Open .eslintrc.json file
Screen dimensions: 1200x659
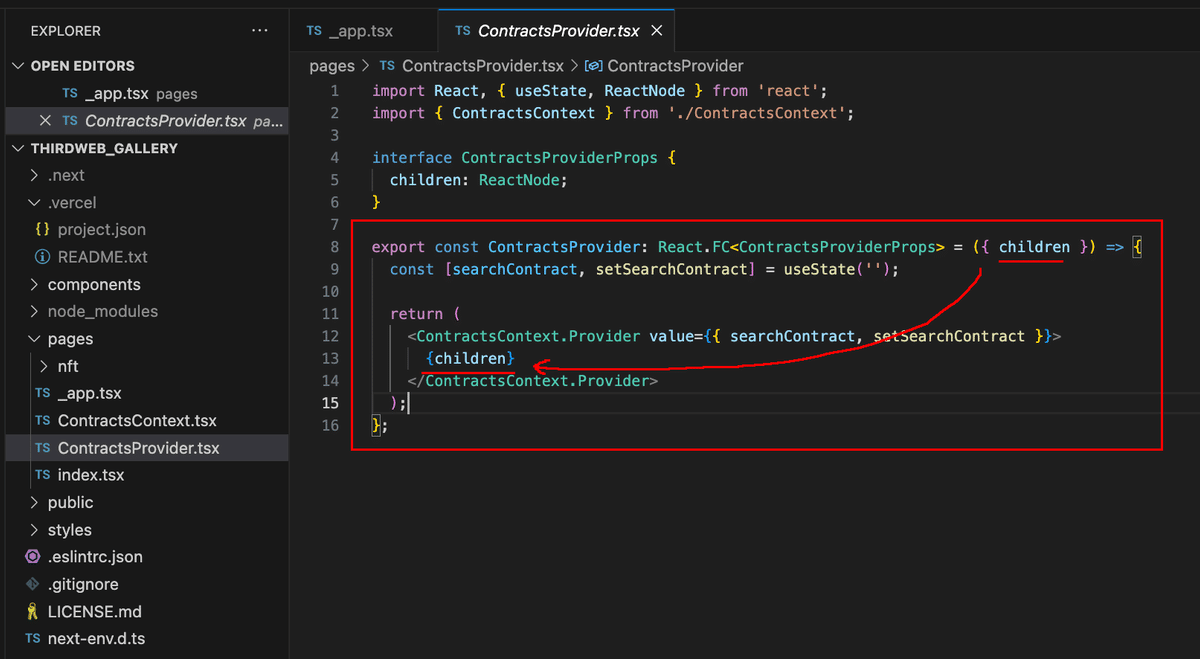[x=95, y=557]
